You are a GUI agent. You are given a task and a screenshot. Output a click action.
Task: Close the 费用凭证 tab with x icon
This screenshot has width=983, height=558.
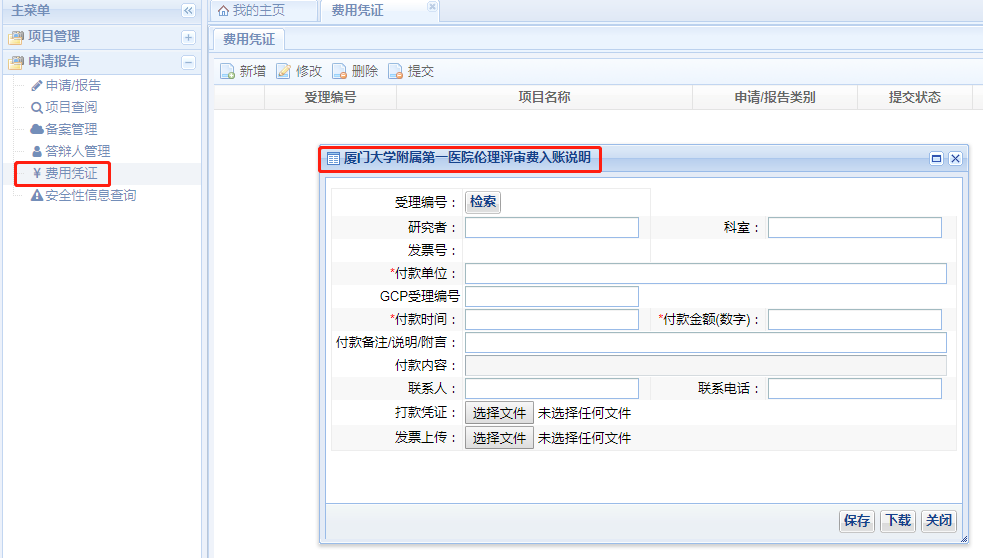(432, 7)
